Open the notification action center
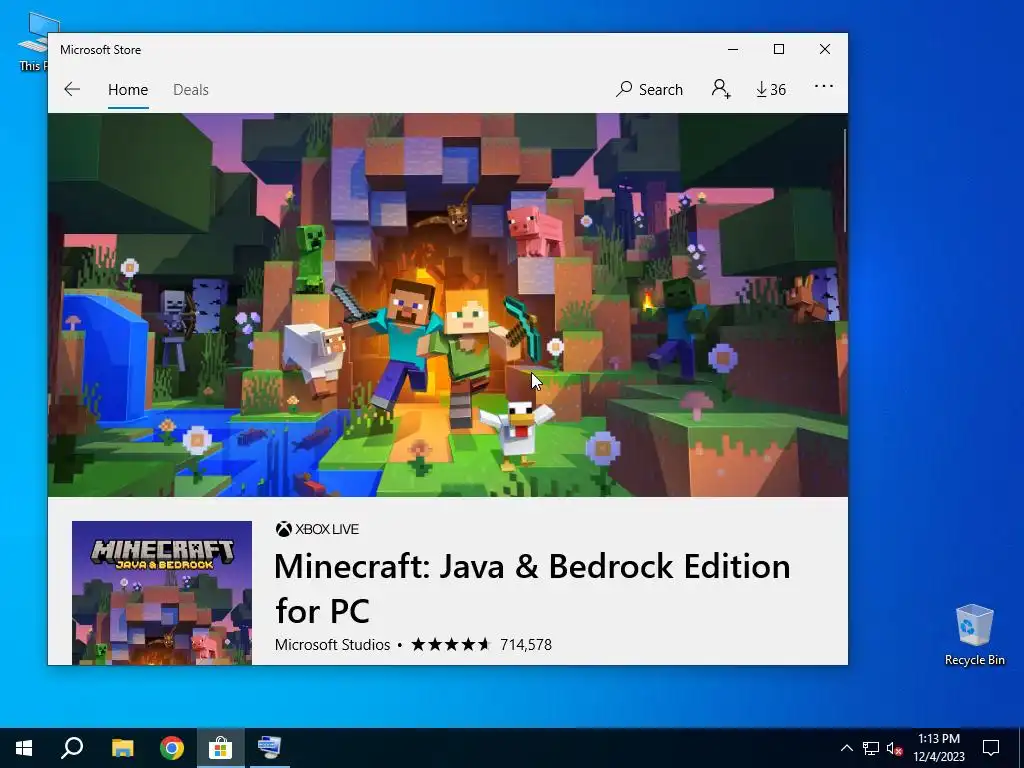Viewport: 1024px width, 768px height. click(x=991, y=748)
